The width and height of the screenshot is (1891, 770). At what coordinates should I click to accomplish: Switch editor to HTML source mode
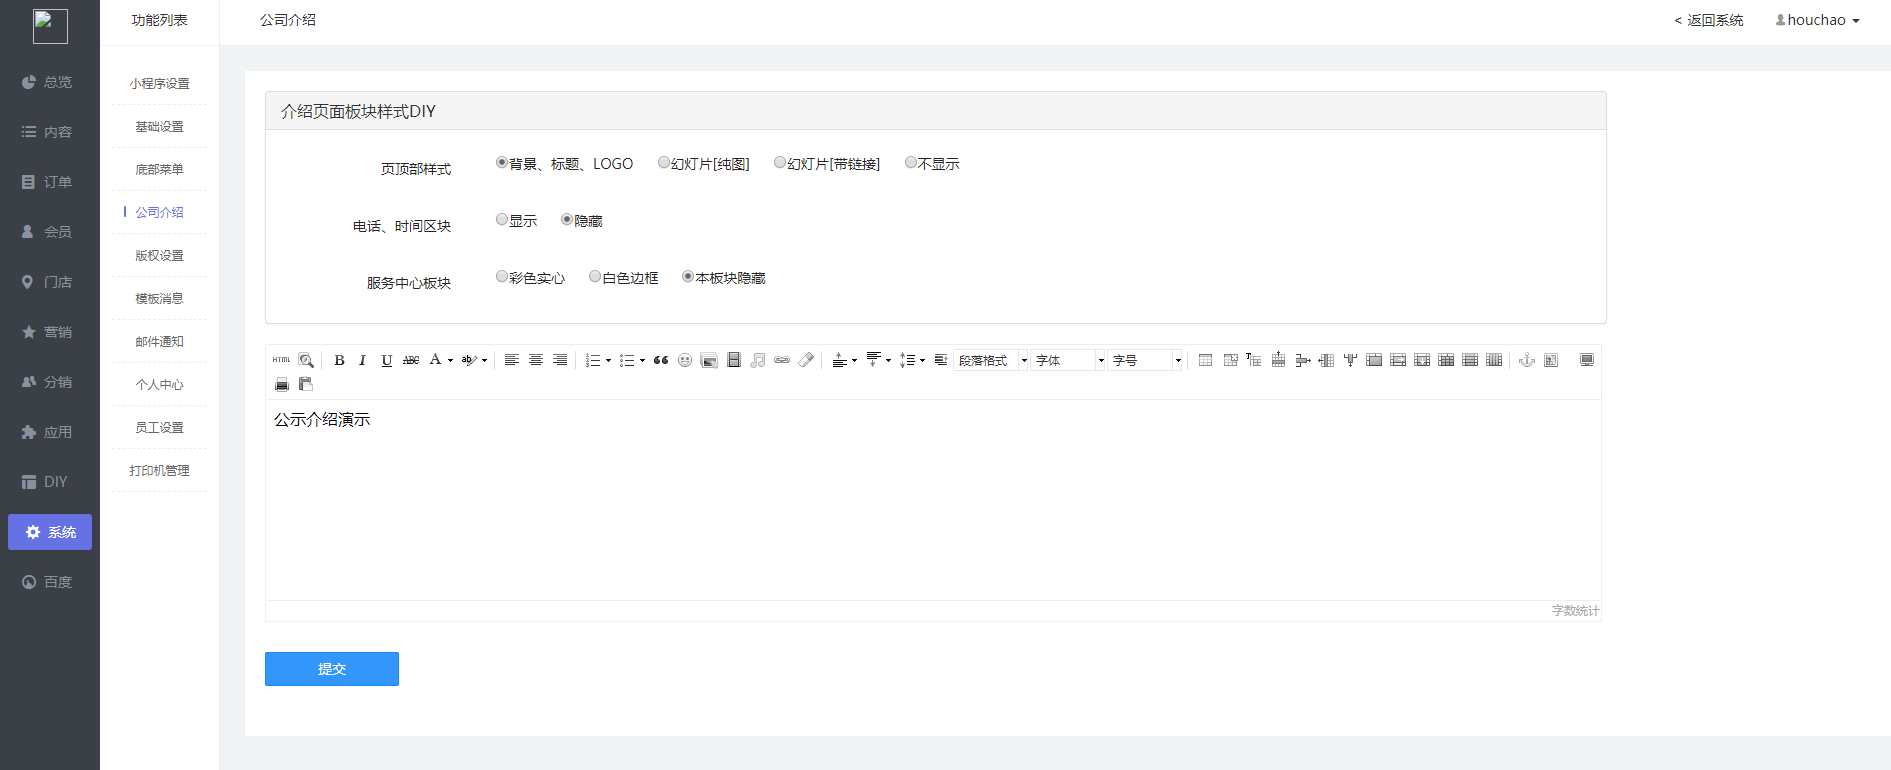click(282, 360)
